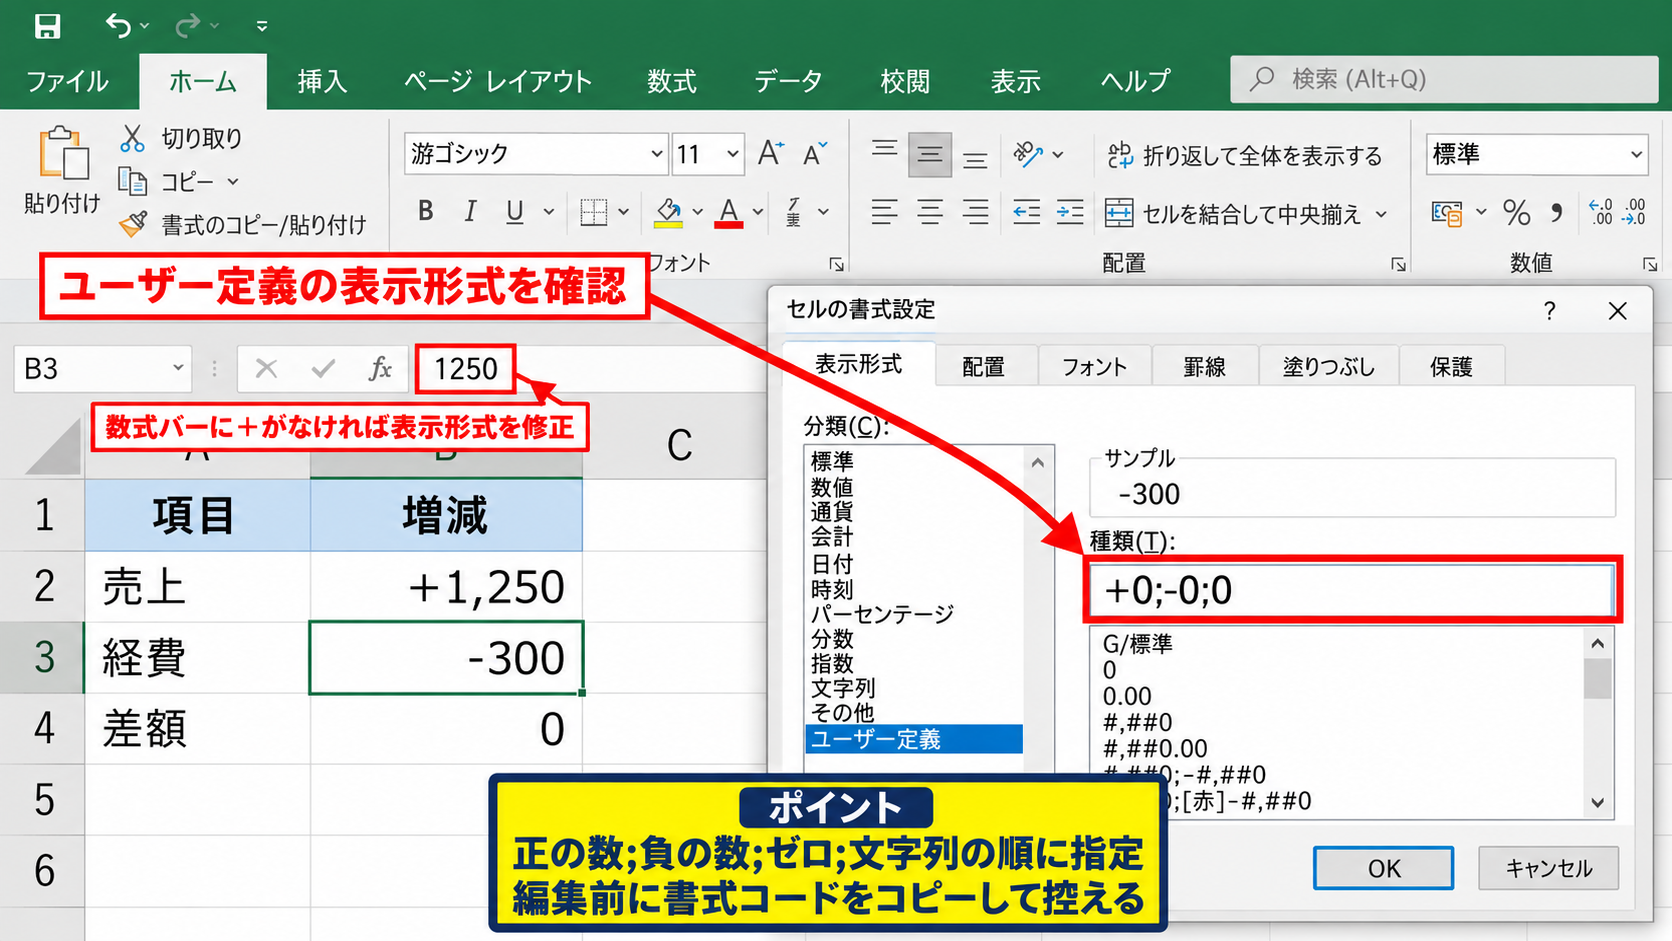Click the text orientation icon
This screenshot has width=1672, height=941.
(1027, 154)
